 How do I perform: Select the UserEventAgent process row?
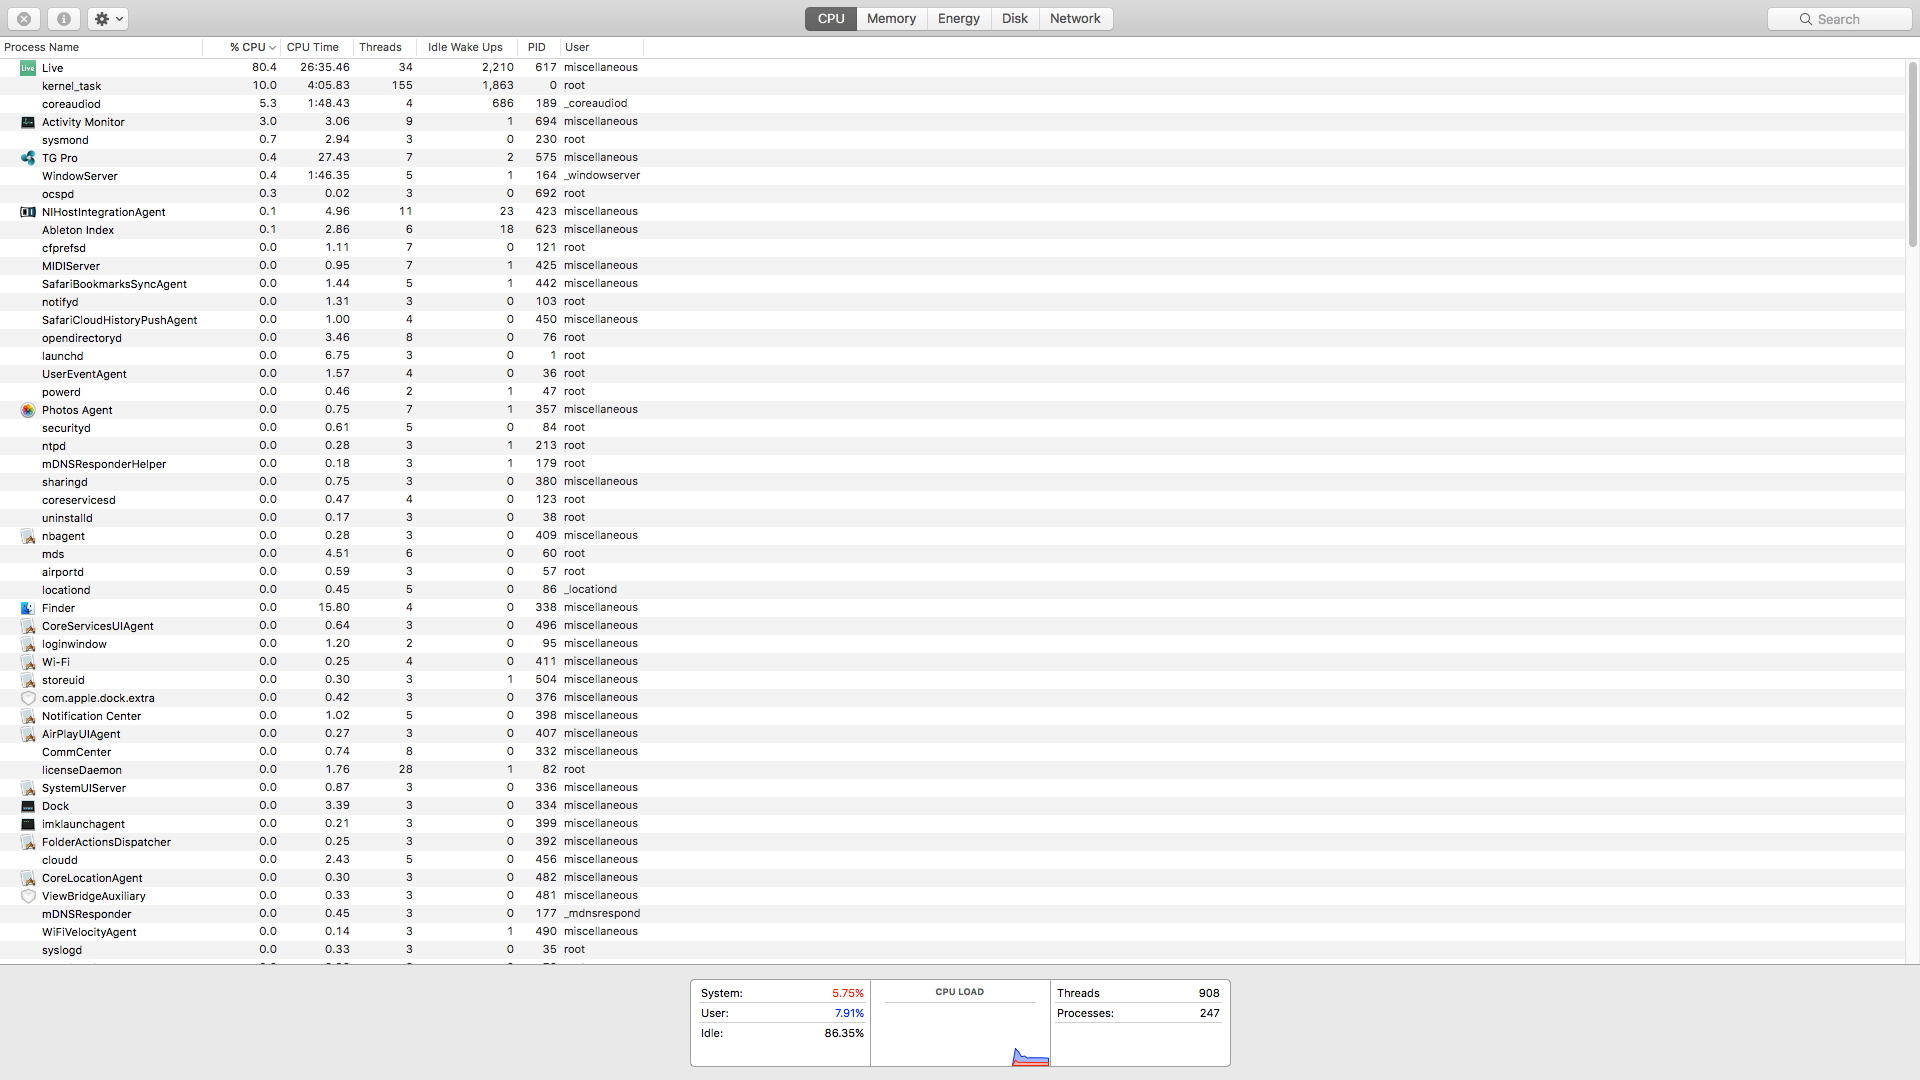coord(952,374)
